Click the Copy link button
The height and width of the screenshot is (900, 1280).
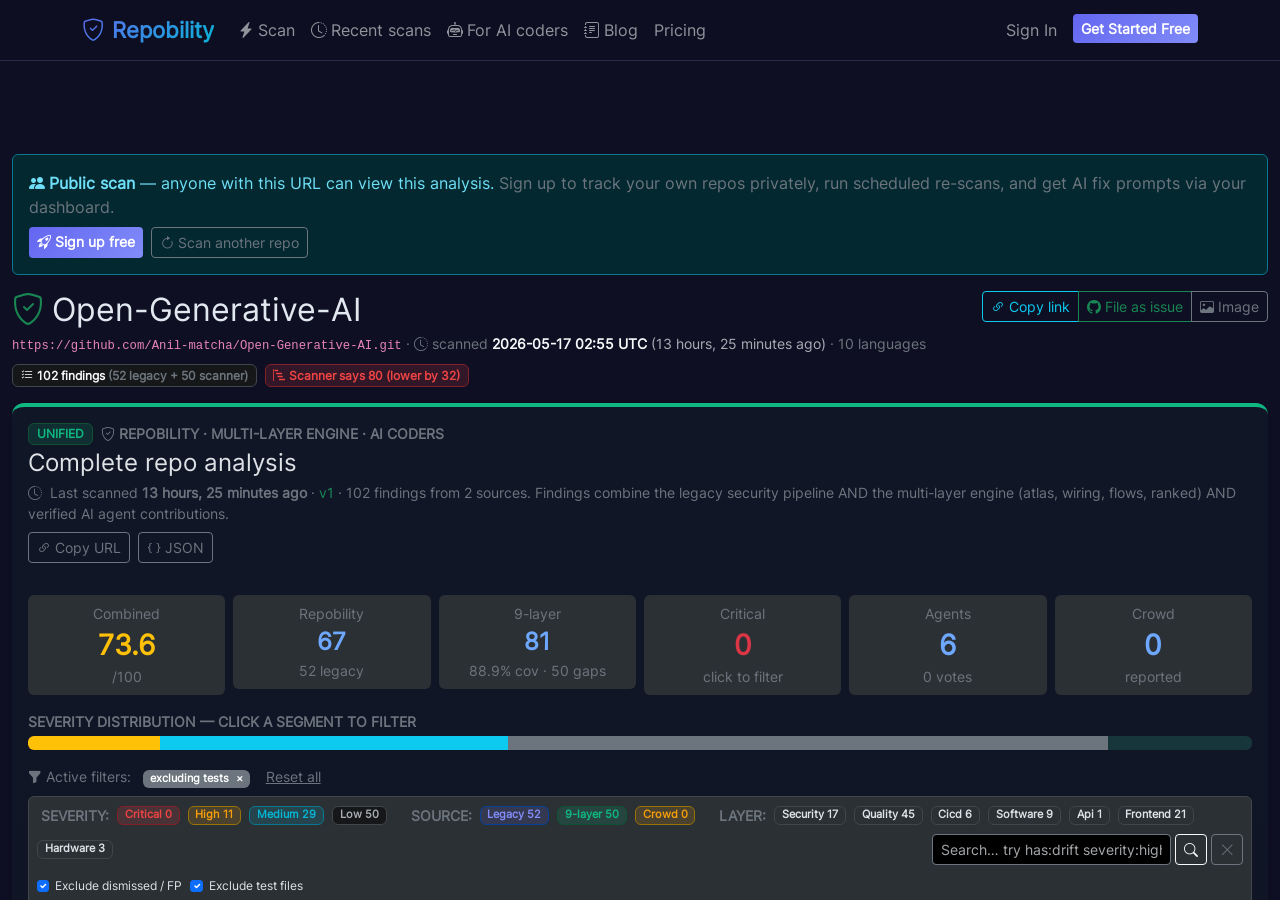(x=1030, y=307)
